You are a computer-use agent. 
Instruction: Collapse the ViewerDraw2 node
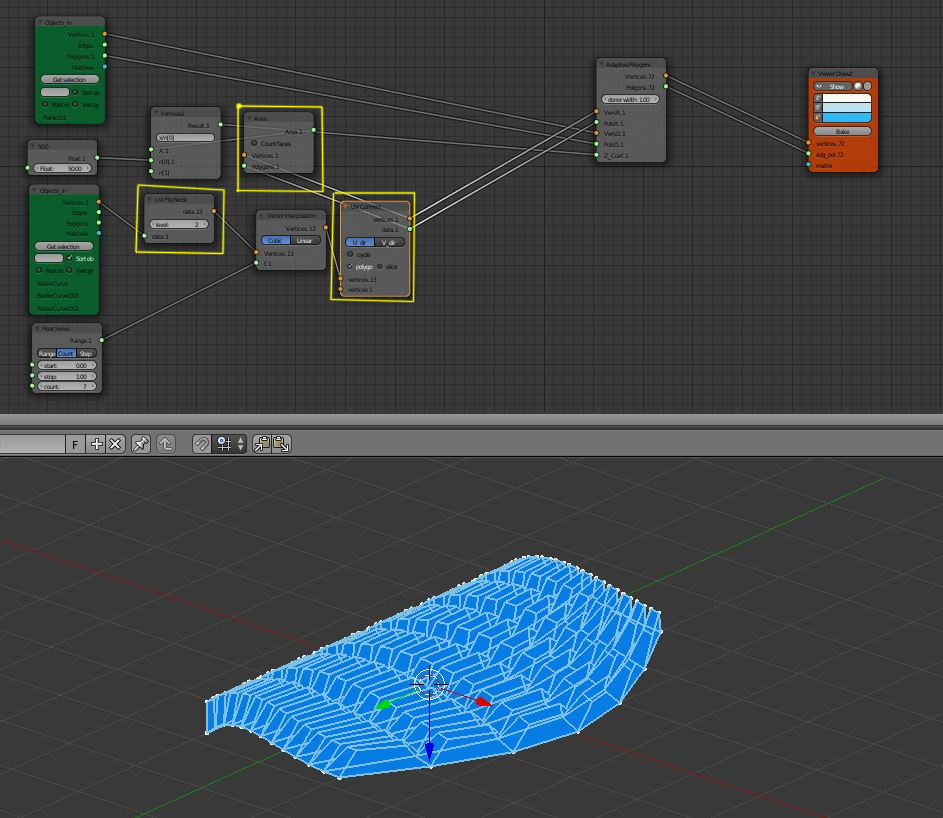814,73
